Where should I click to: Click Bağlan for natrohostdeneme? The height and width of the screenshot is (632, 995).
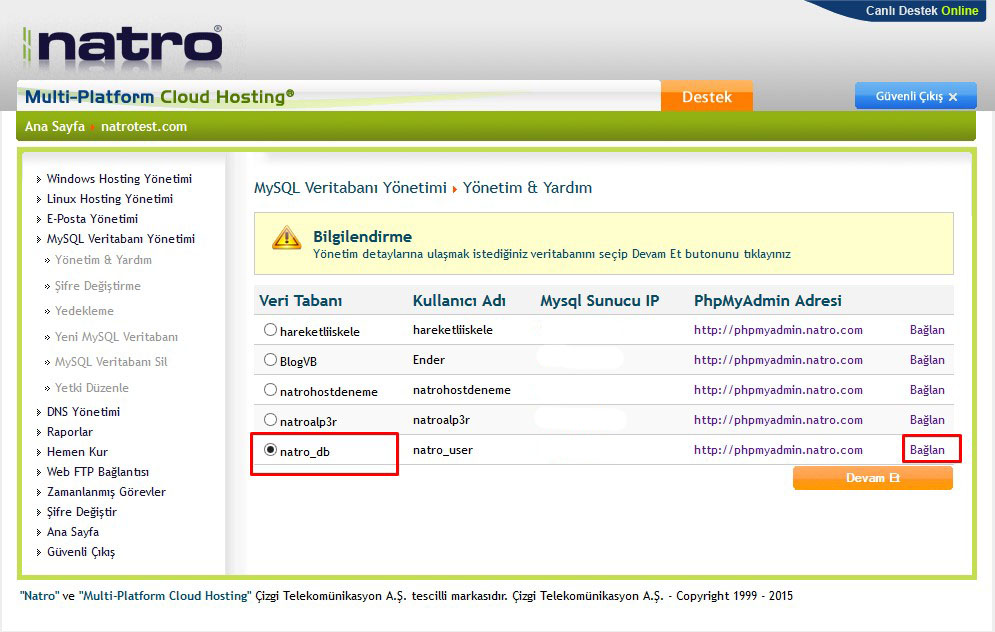point(927,390)
